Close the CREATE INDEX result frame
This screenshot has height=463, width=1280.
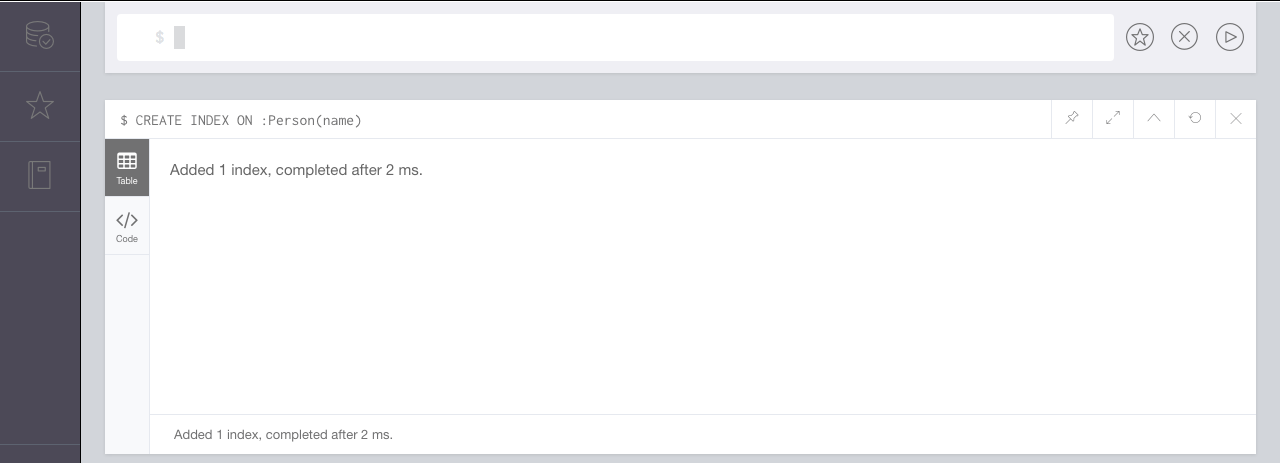tap(1236, 119)
